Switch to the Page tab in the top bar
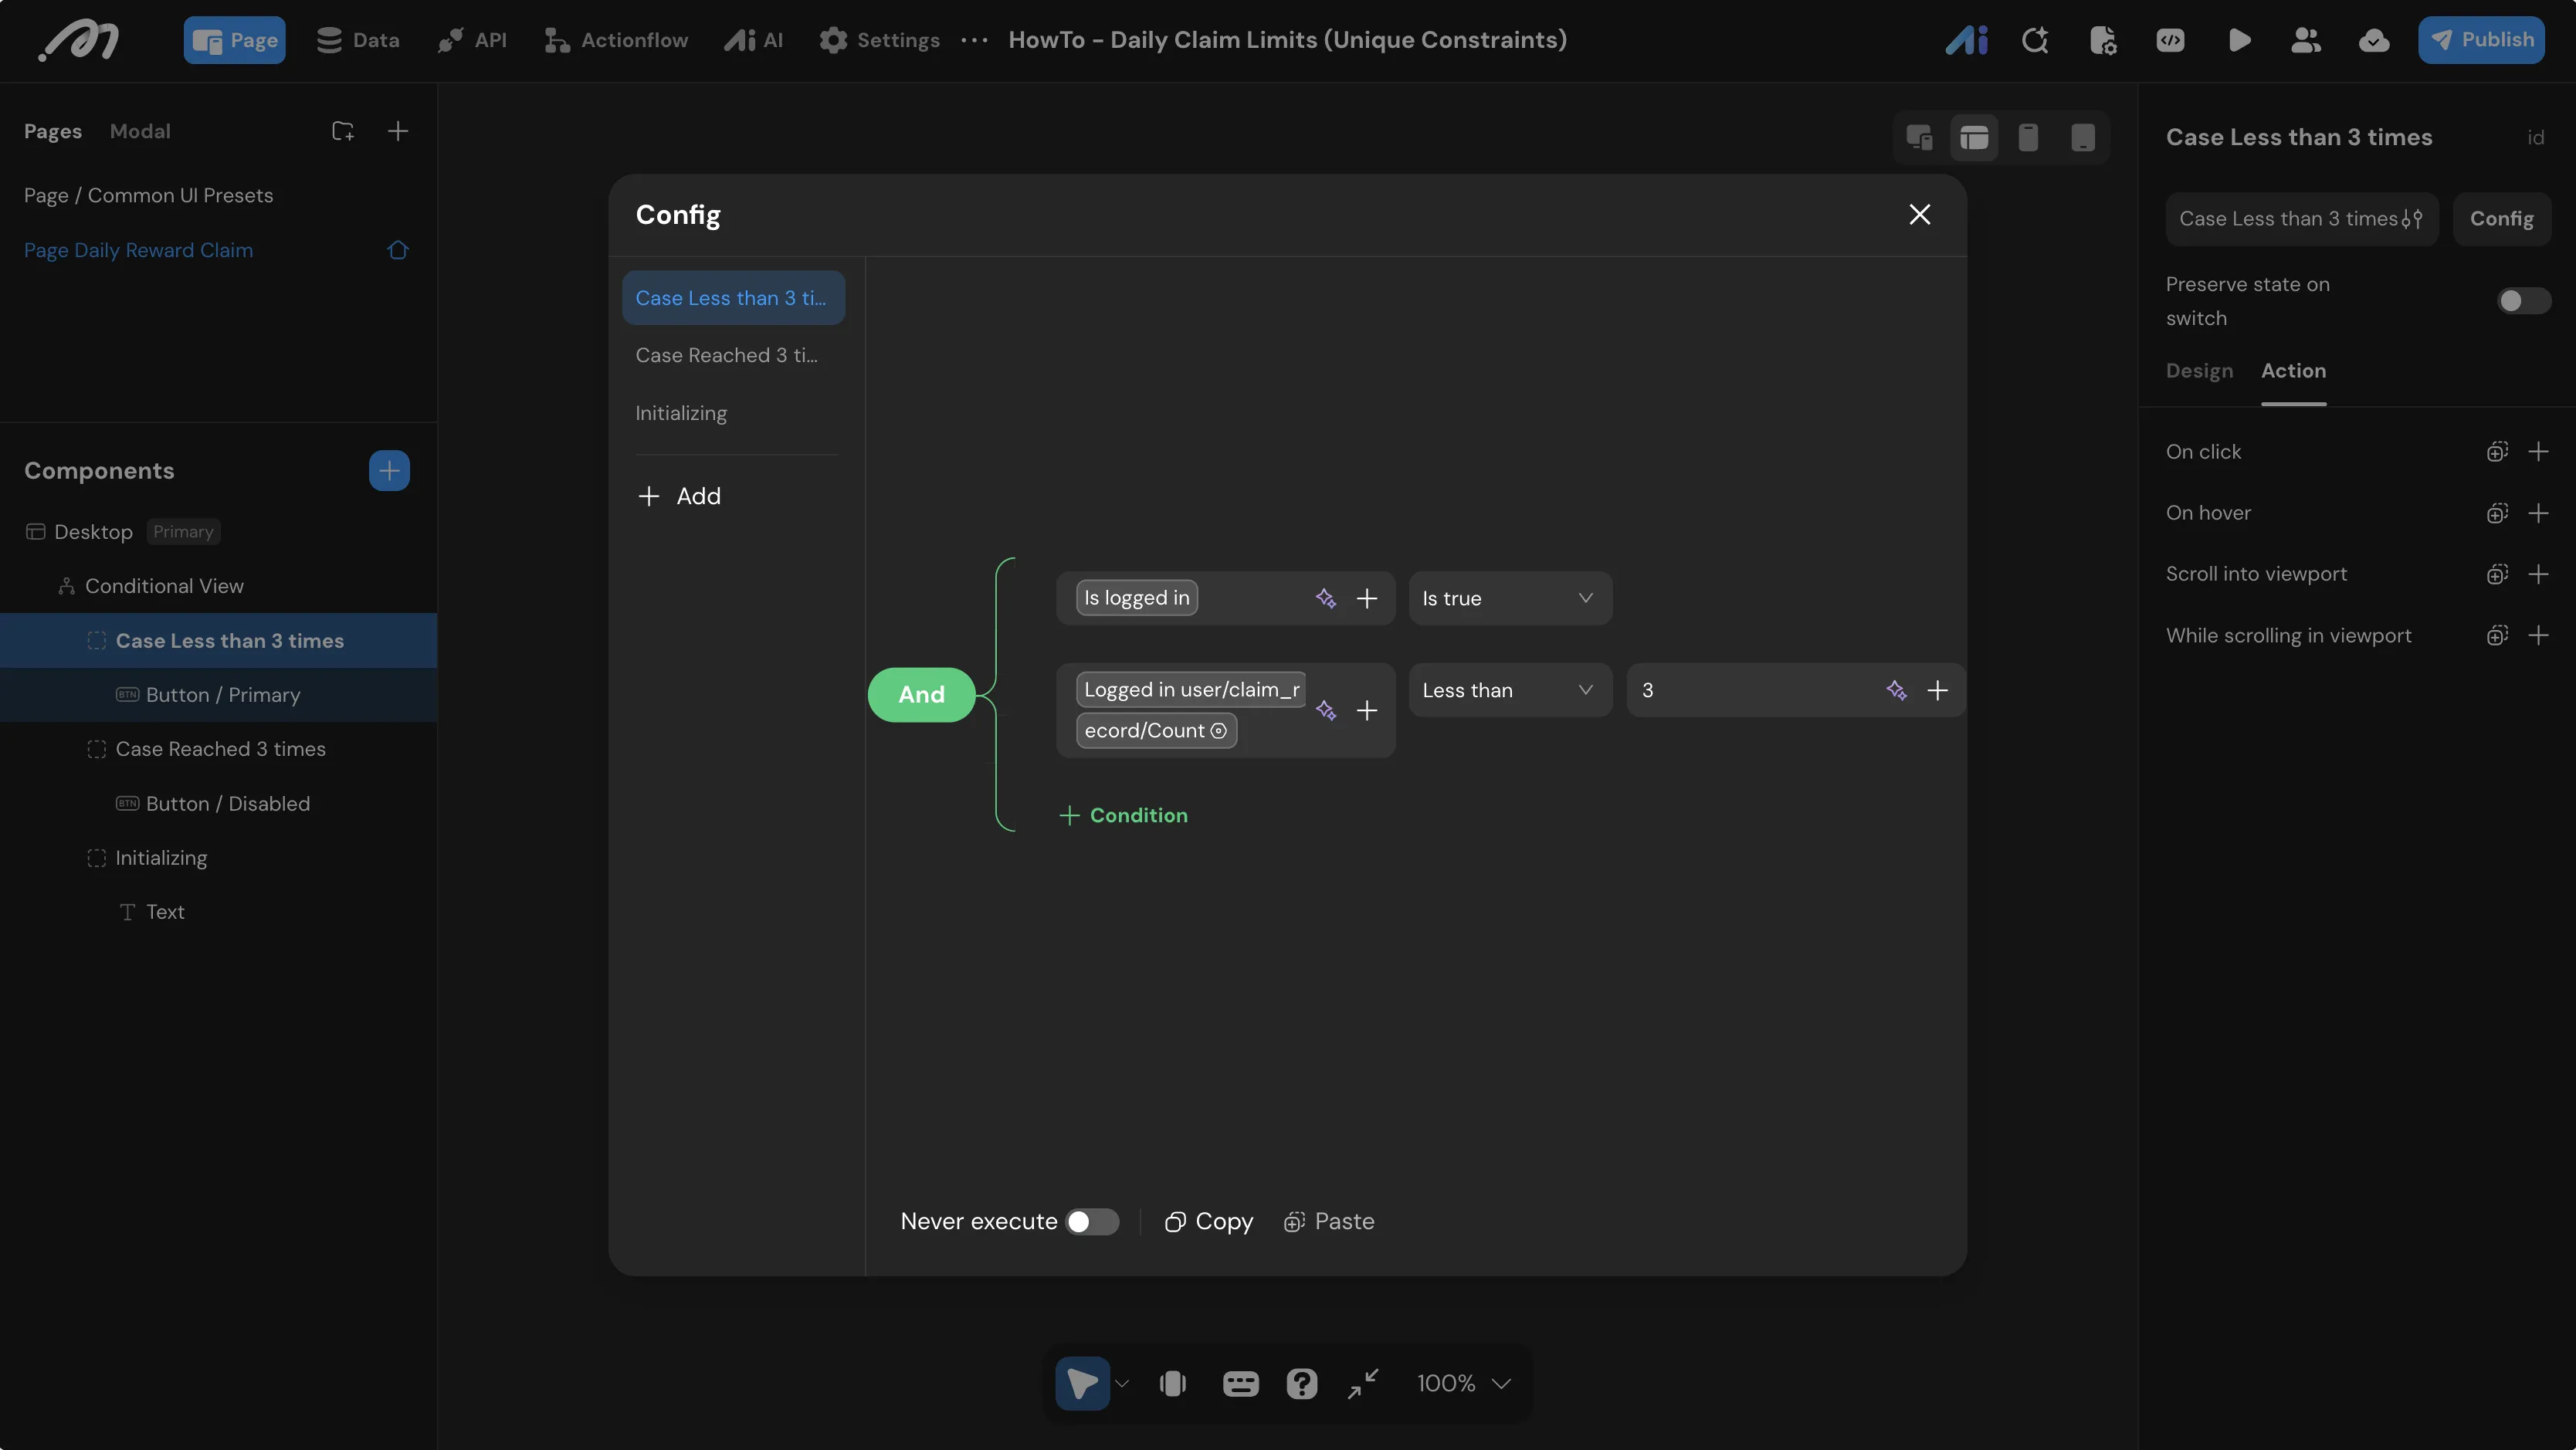The height and width of the screenshot is (1450, 2576). (234, 40)
